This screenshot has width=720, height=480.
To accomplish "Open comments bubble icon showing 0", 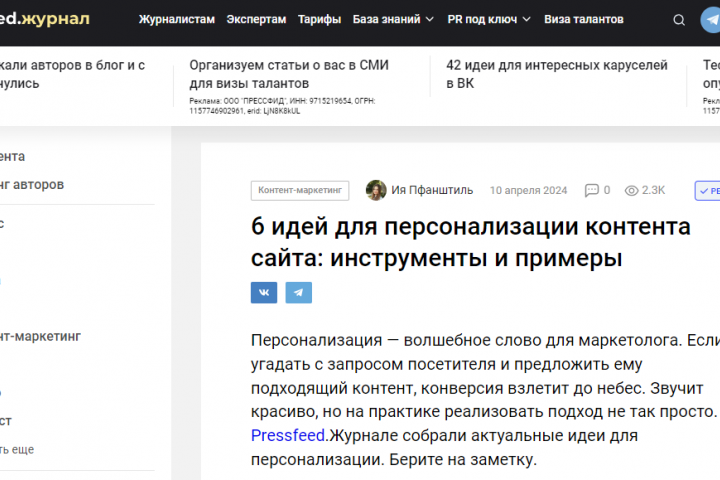I will 591,190.
